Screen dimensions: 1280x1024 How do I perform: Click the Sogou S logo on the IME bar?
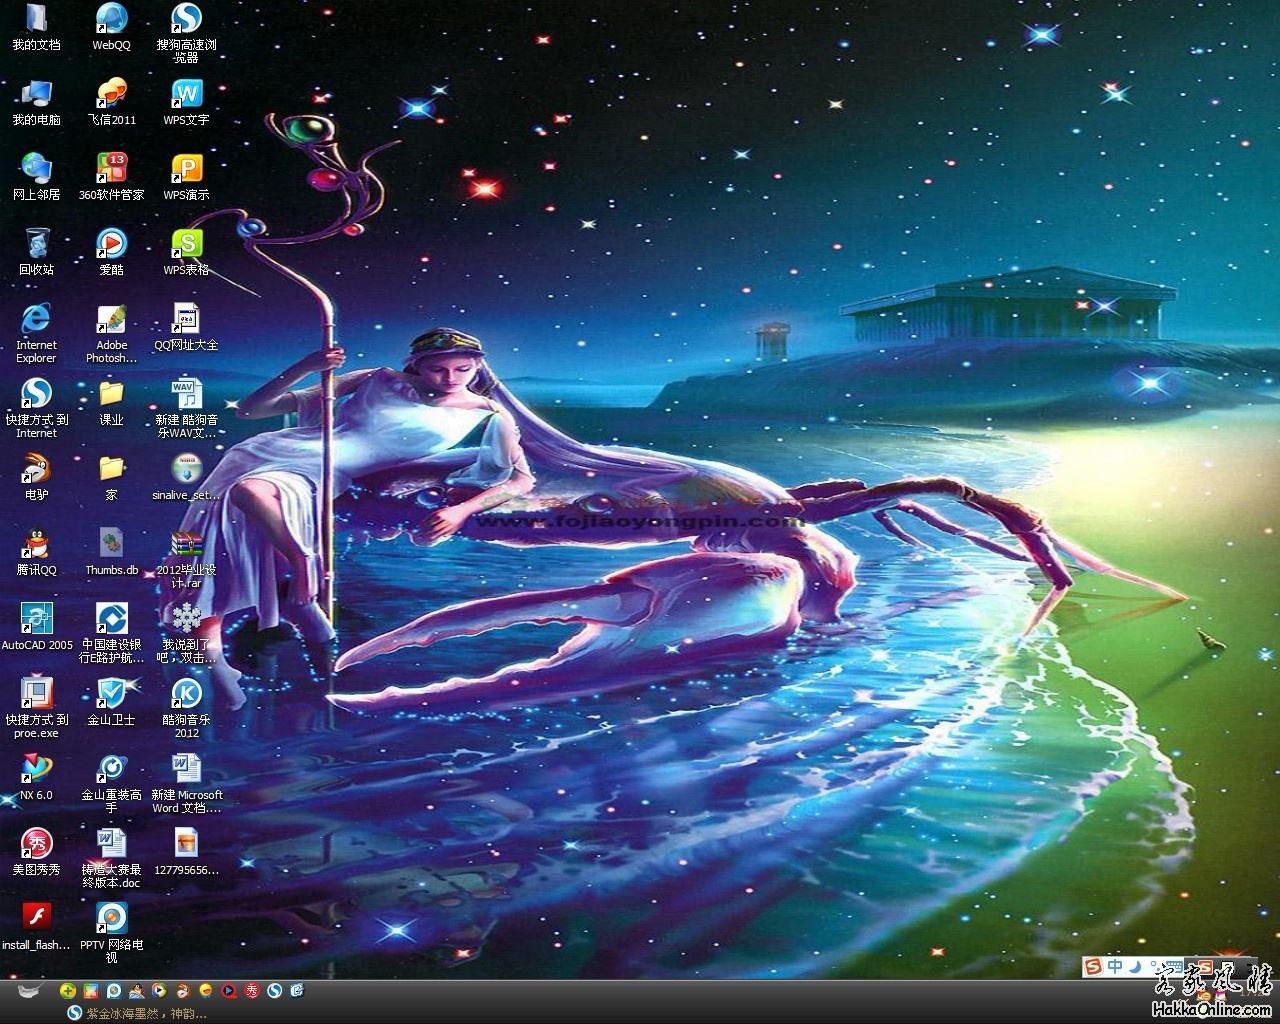(x=1094, y=966)
